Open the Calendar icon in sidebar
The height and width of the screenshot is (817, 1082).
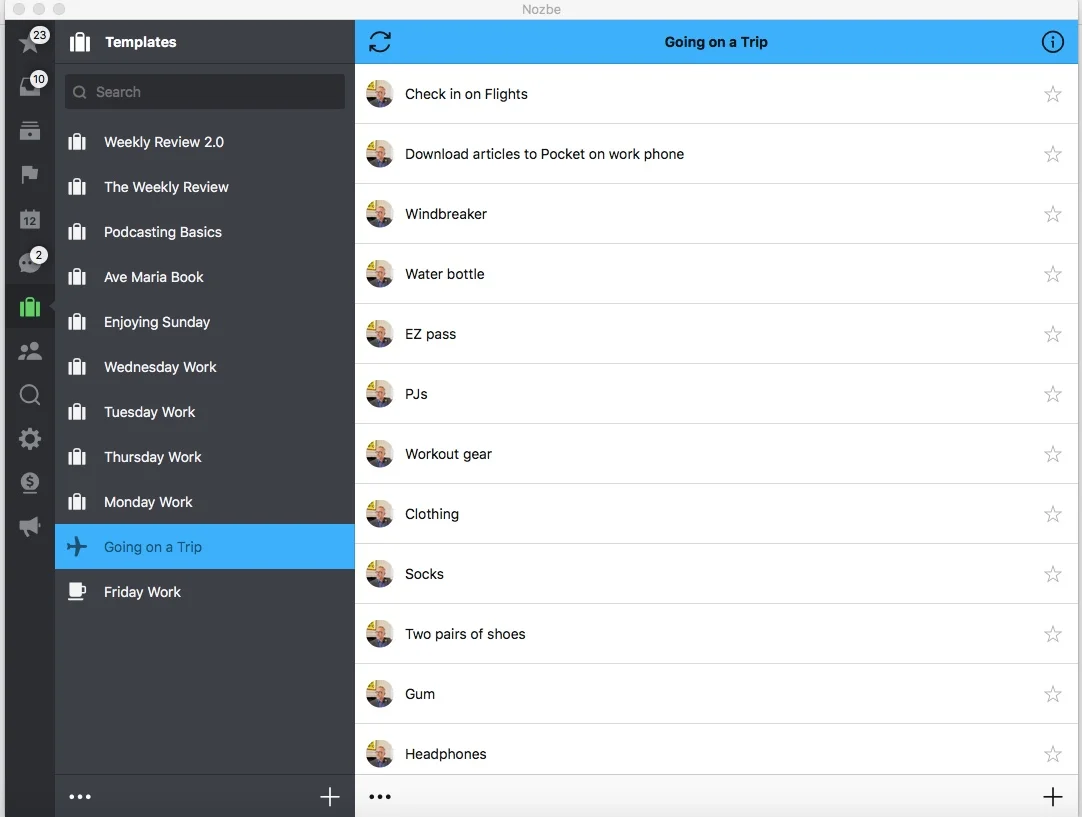(x=30, y=219)
